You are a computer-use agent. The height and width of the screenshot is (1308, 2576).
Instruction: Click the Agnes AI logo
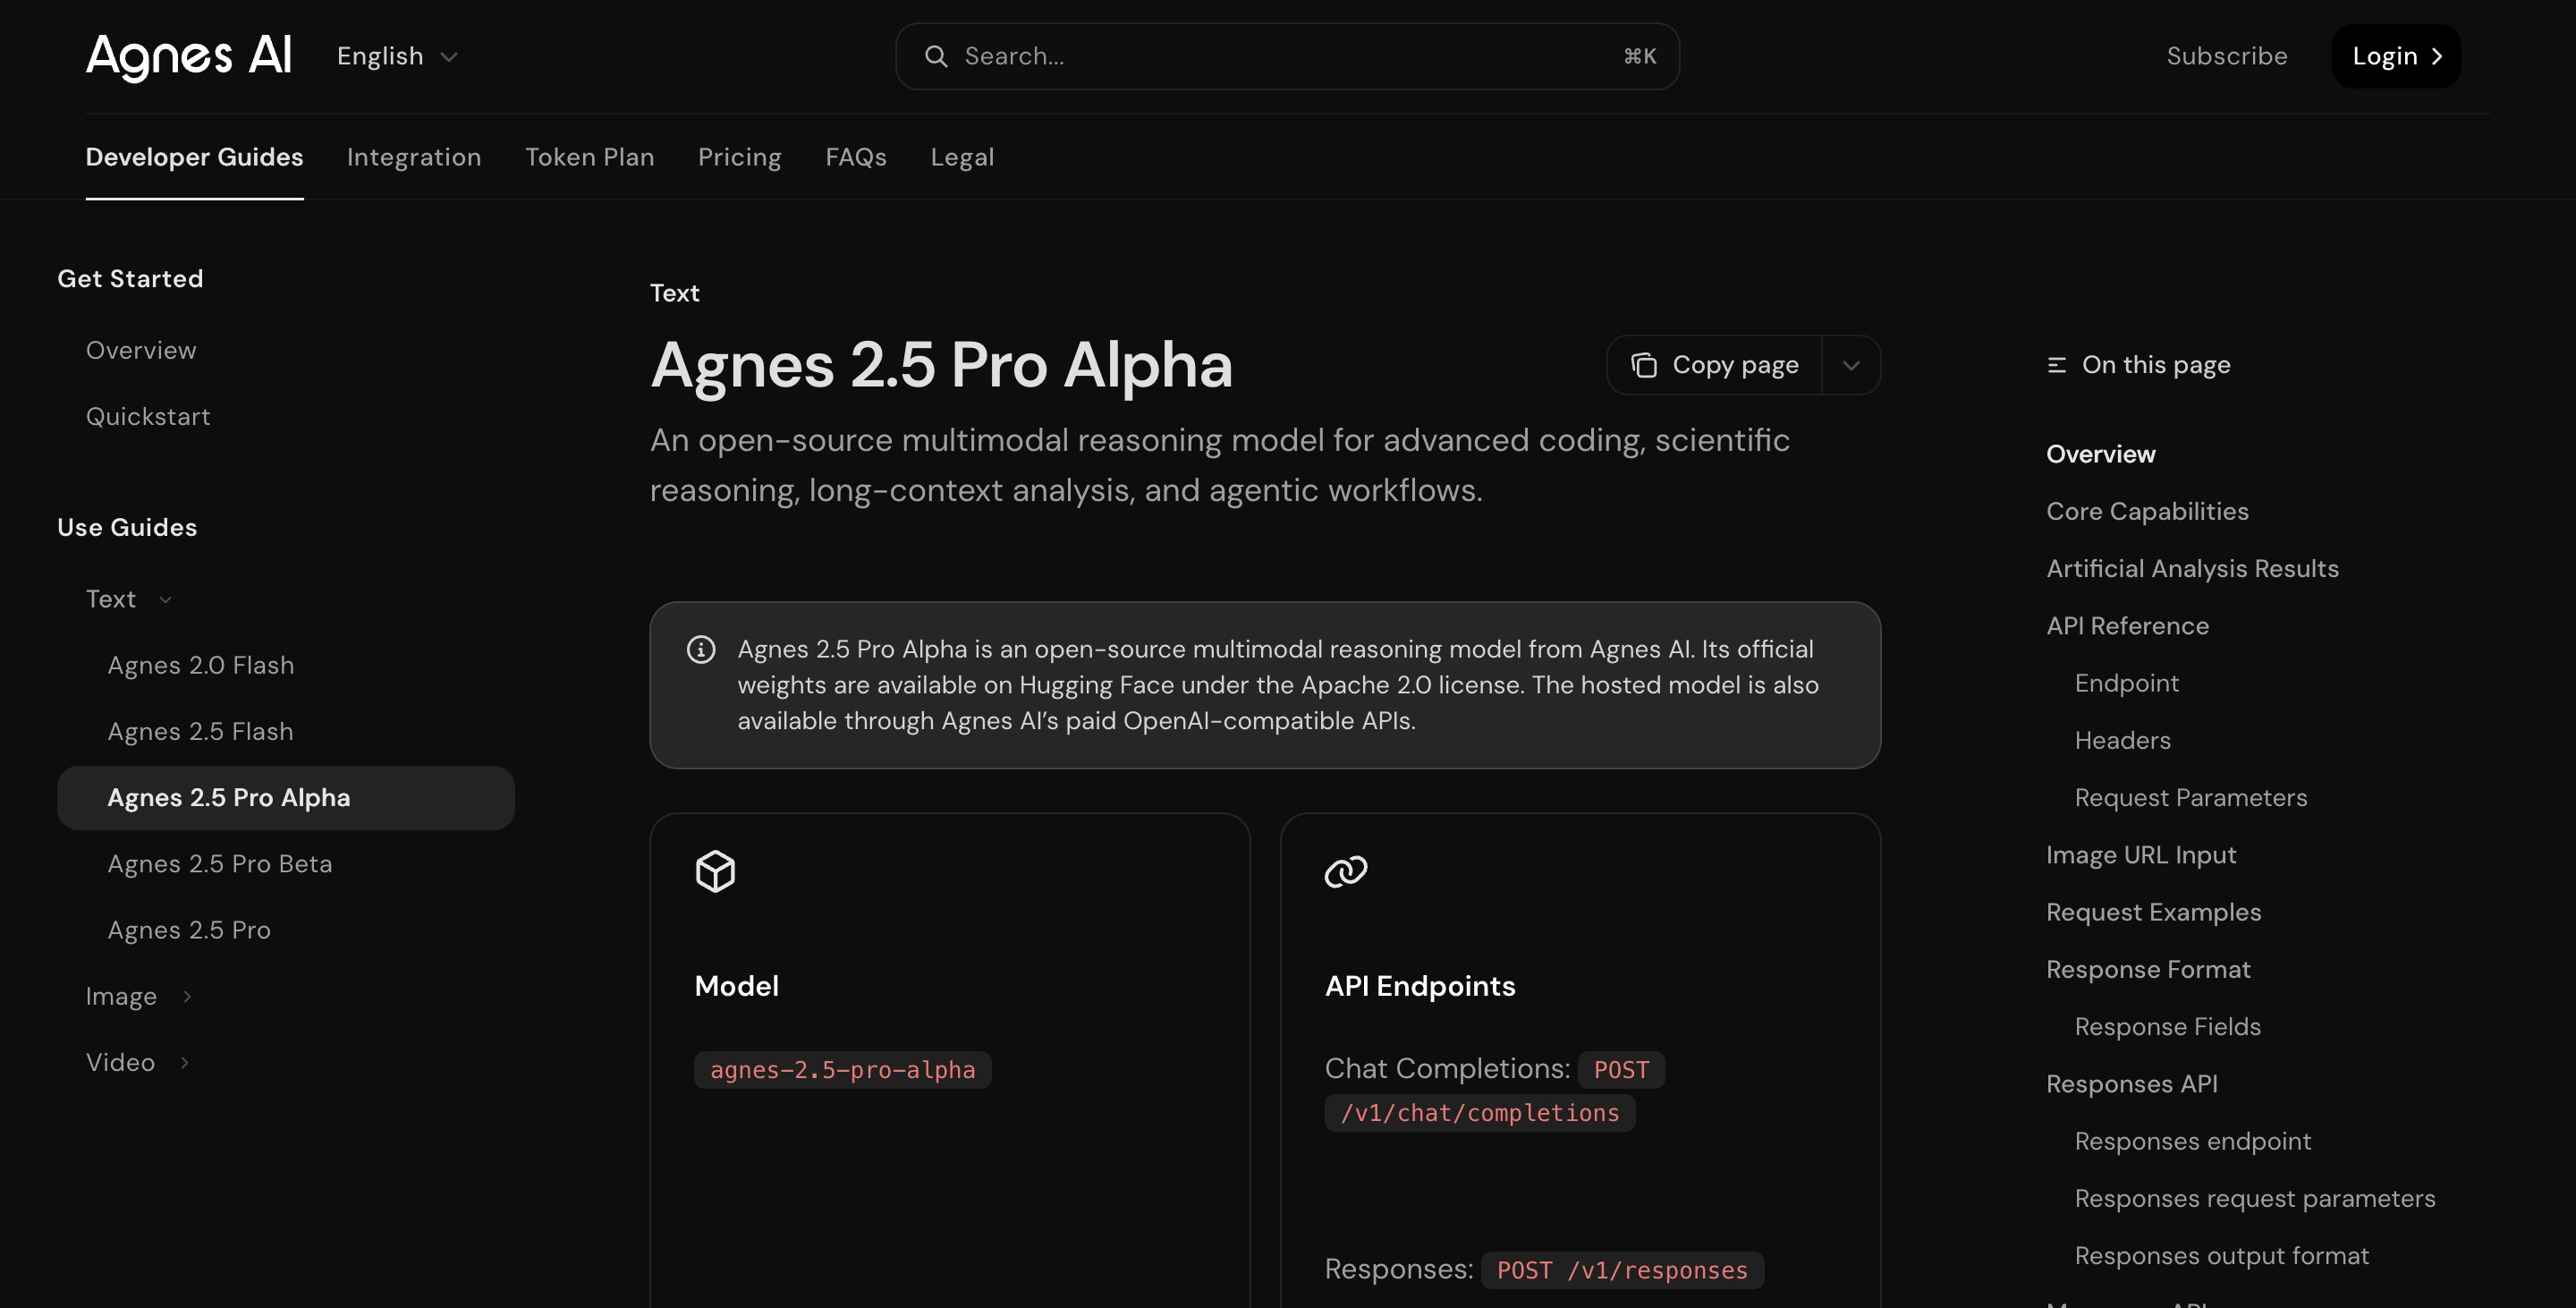click(x=189, y=56)
